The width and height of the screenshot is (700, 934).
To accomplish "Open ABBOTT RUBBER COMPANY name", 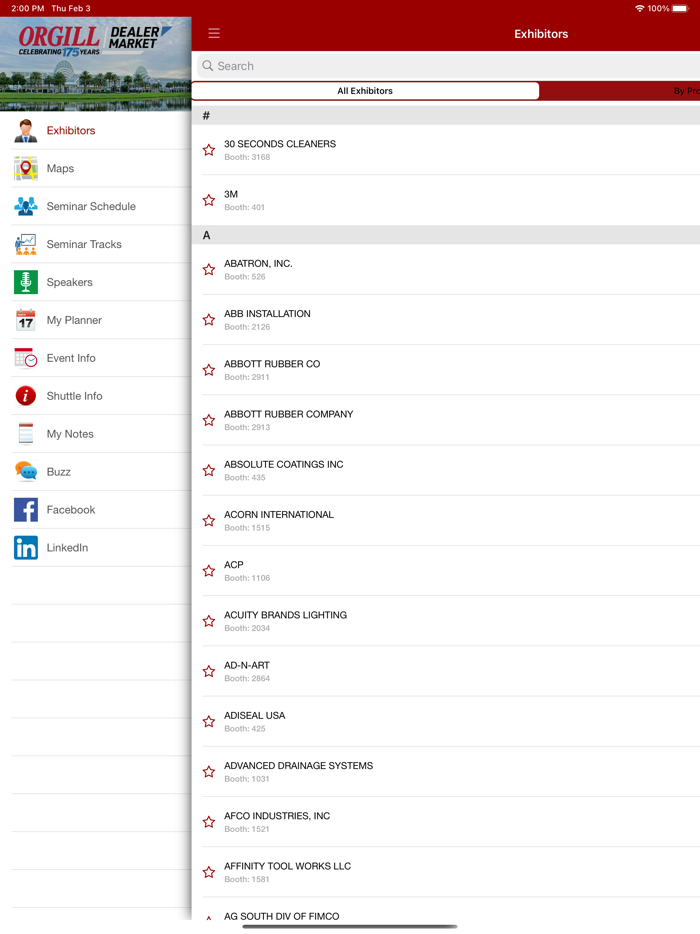I will 288,414.
